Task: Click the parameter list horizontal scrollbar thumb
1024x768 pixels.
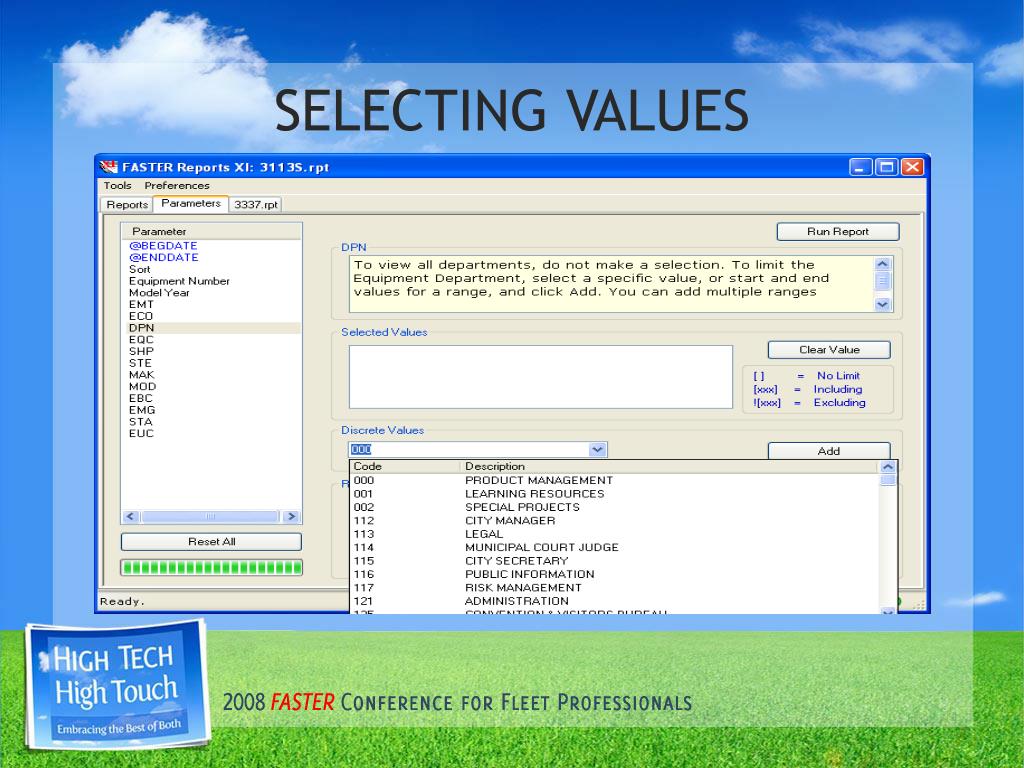Action: 210,517
